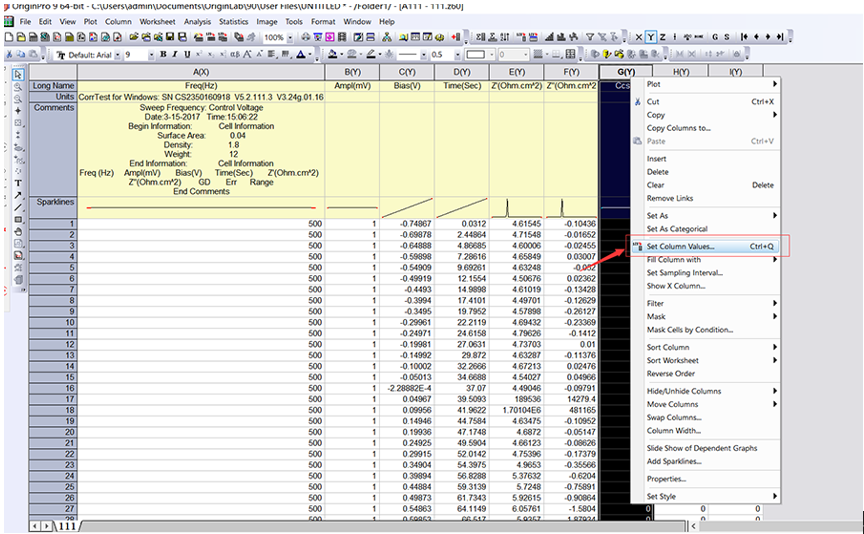Click the Bold formatting button
Screen dimensions: 864x534
(163, 54)
